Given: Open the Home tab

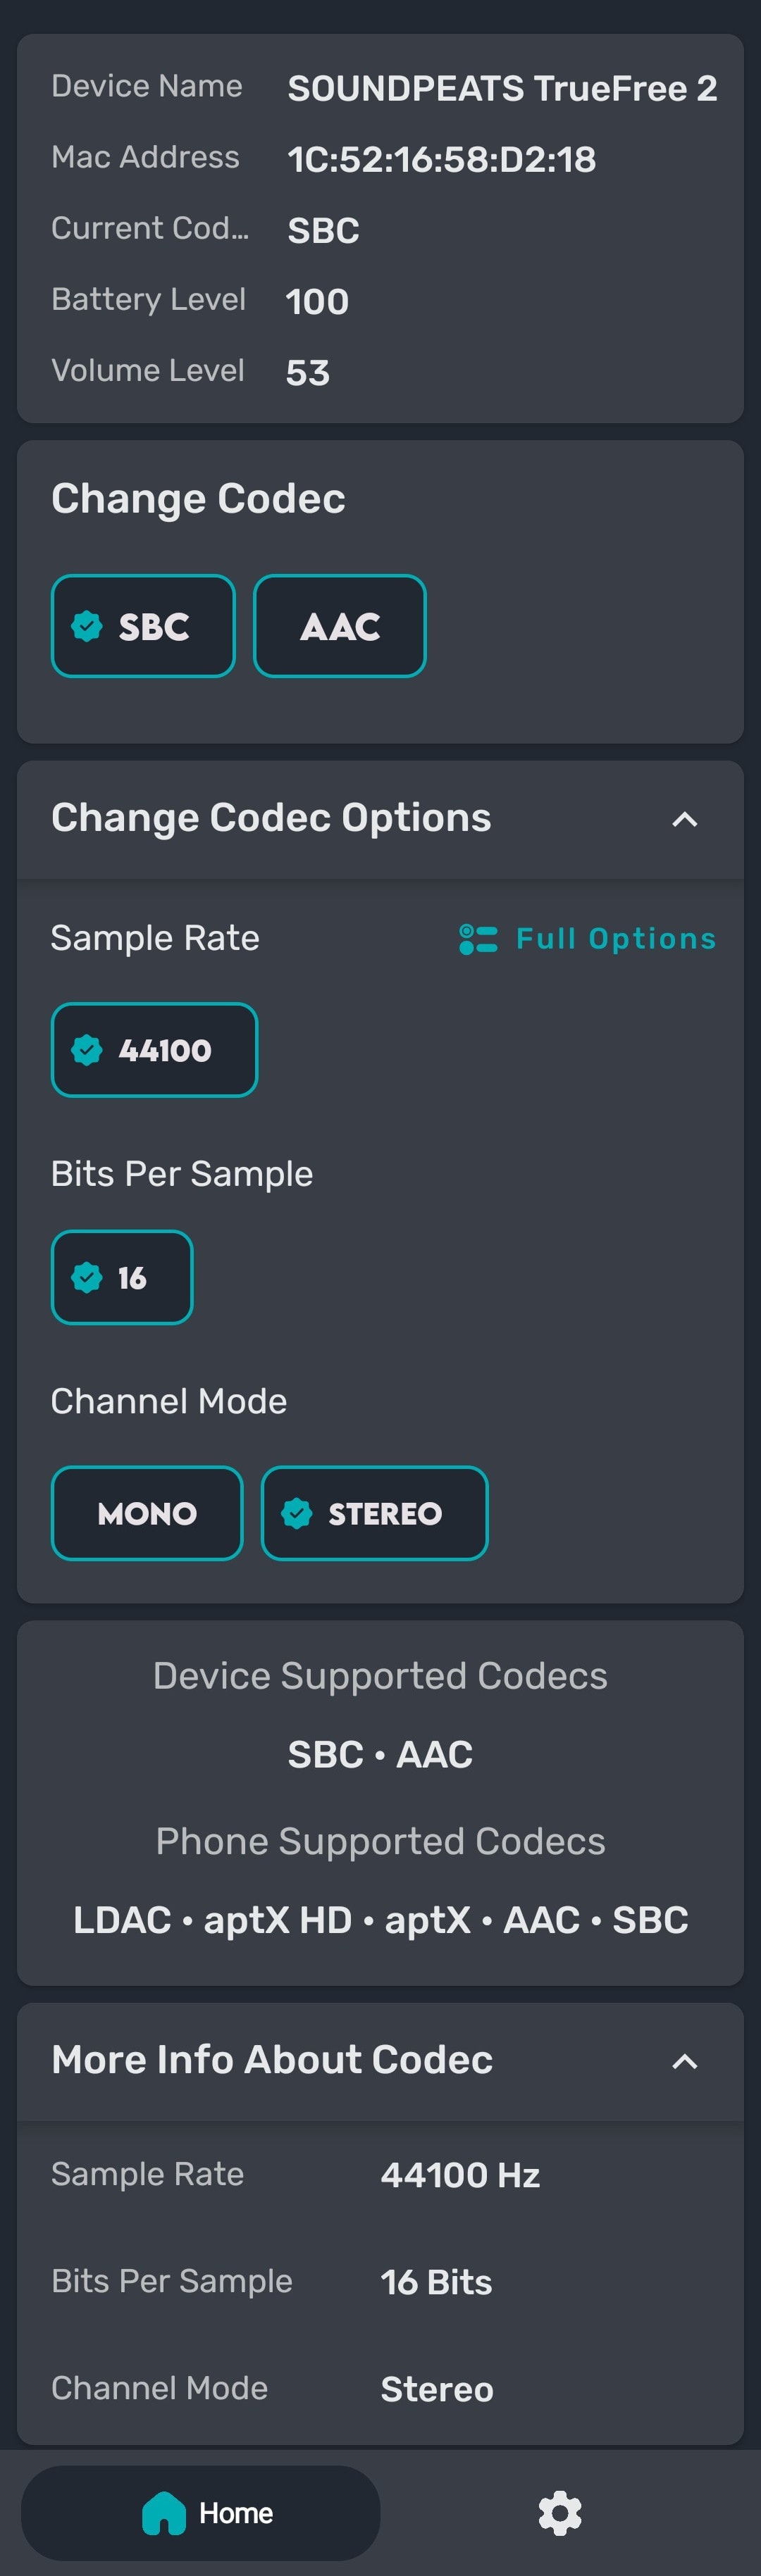Looking at the screenshot, I should [201, 2513].
